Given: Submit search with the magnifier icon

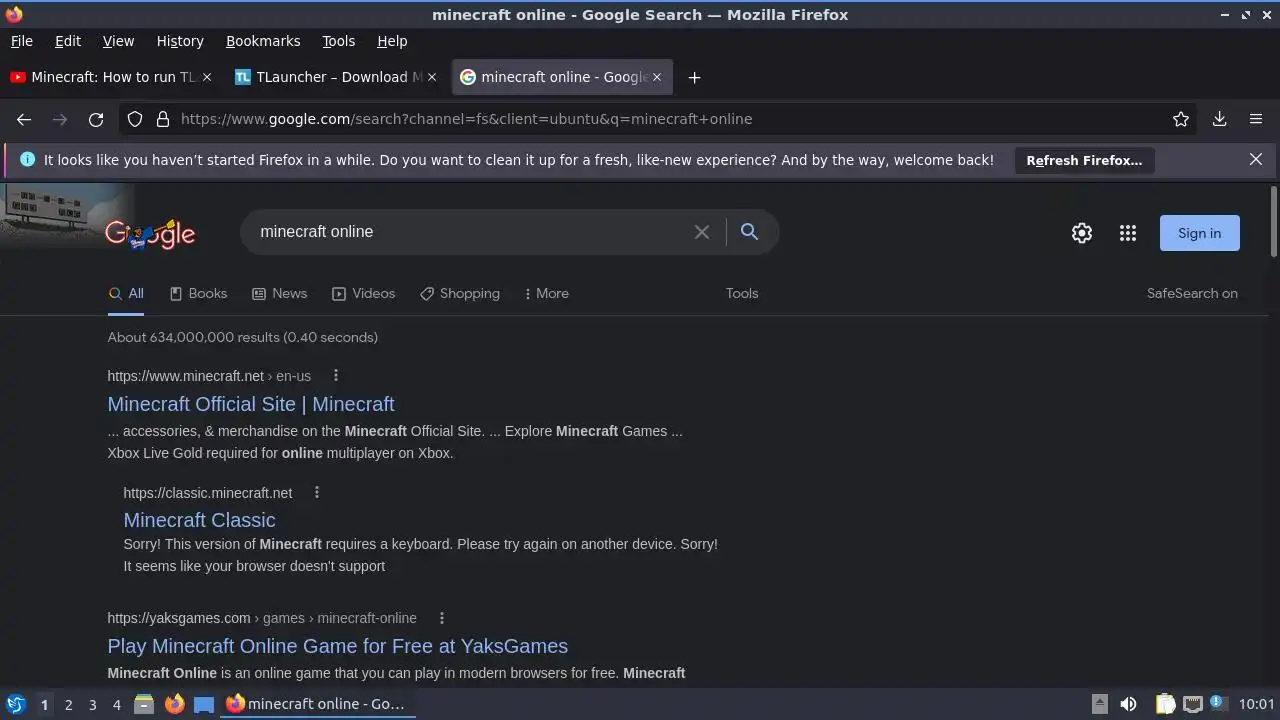Looking at the screenshot, I should coord(749,232).
